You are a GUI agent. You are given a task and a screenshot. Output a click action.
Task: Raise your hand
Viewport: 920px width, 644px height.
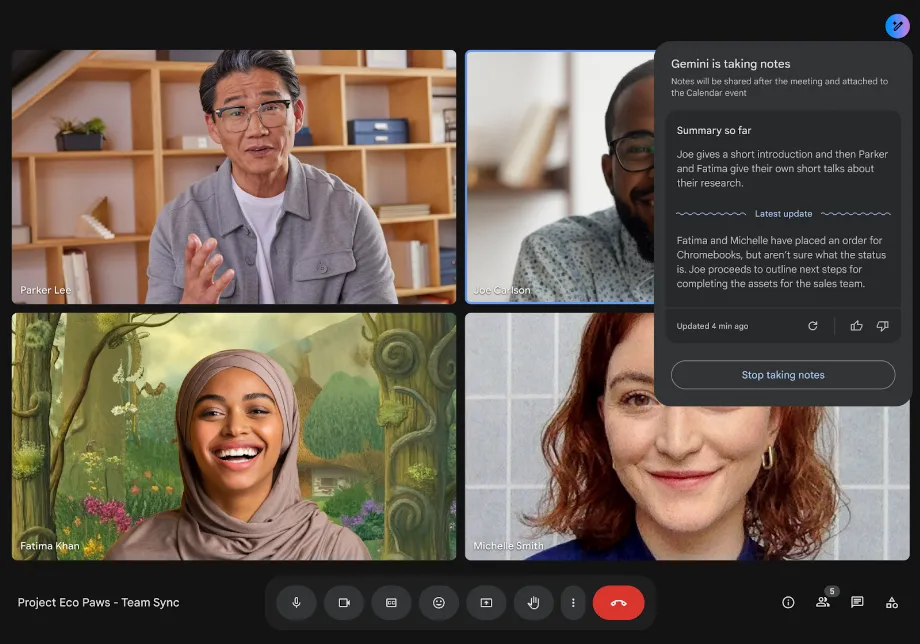(533, 602)
